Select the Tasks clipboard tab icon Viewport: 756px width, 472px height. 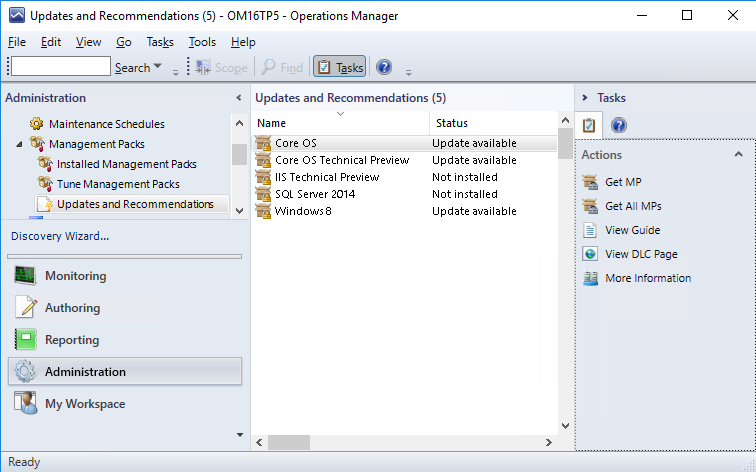point(589,125)
